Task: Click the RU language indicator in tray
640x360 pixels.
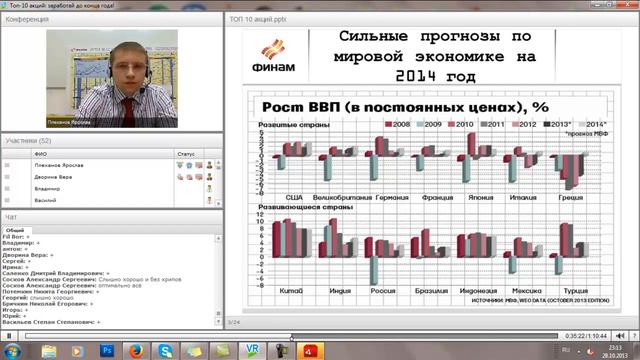Action: (566, 350)
